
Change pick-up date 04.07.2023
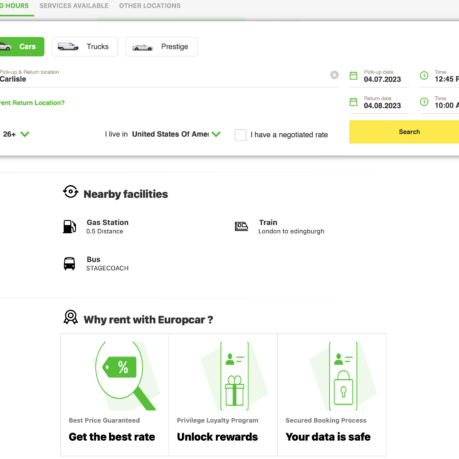coord(382,79)
